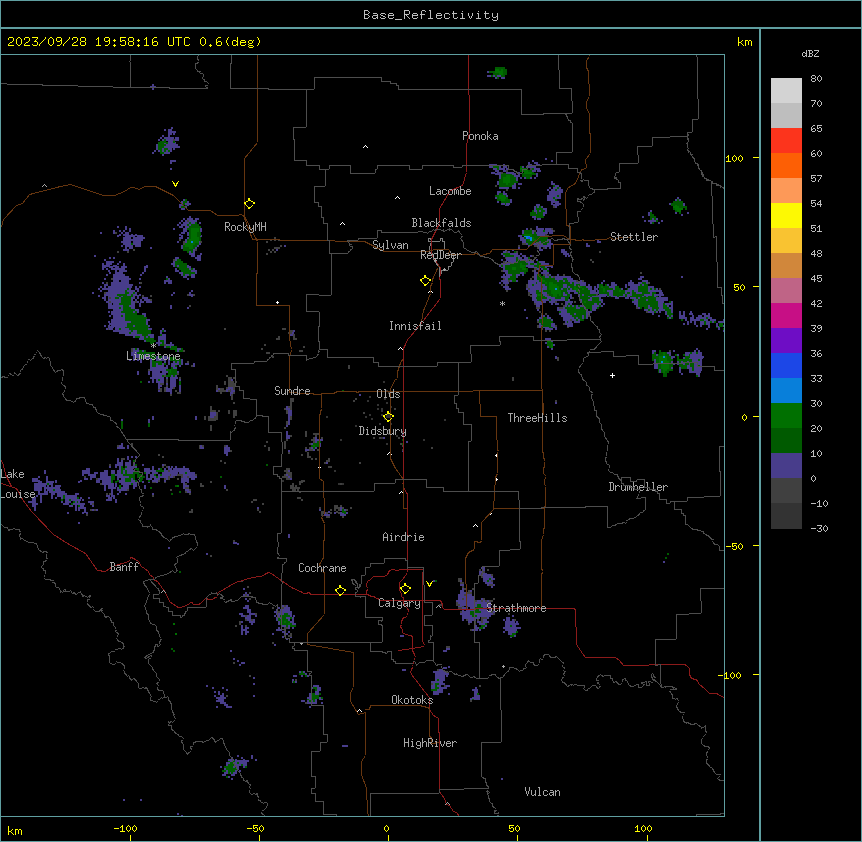Click the Innisfail label
This screenshot has height=842, width=862.
pyautogui.click(x=415, y=326)
